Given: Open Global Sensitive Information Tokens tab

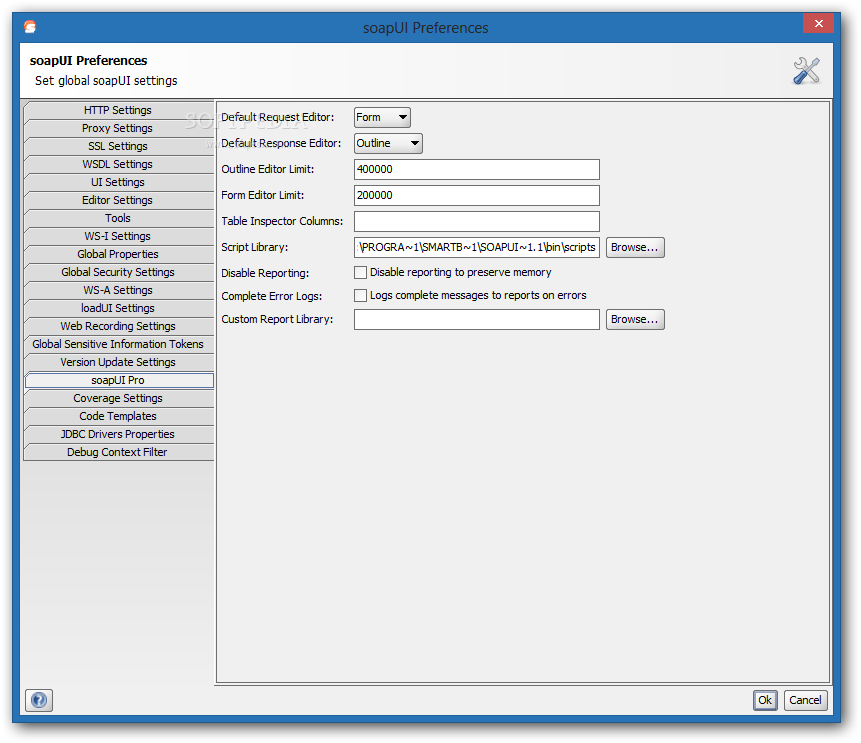Looking at the screenshot, I should [118, 344].
